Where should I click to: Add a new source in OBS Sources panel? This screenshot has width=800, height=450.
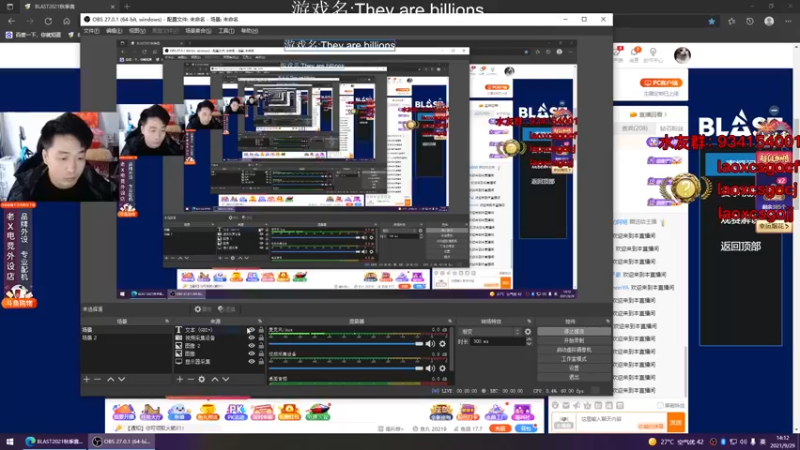pos(180,380)
